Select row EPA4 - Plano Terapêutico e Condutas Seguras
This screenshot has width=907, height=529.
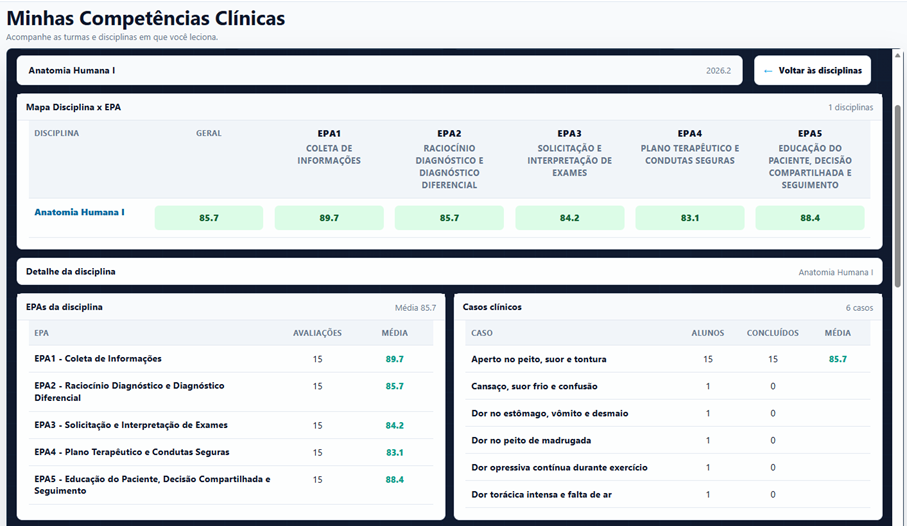point(231,452)
